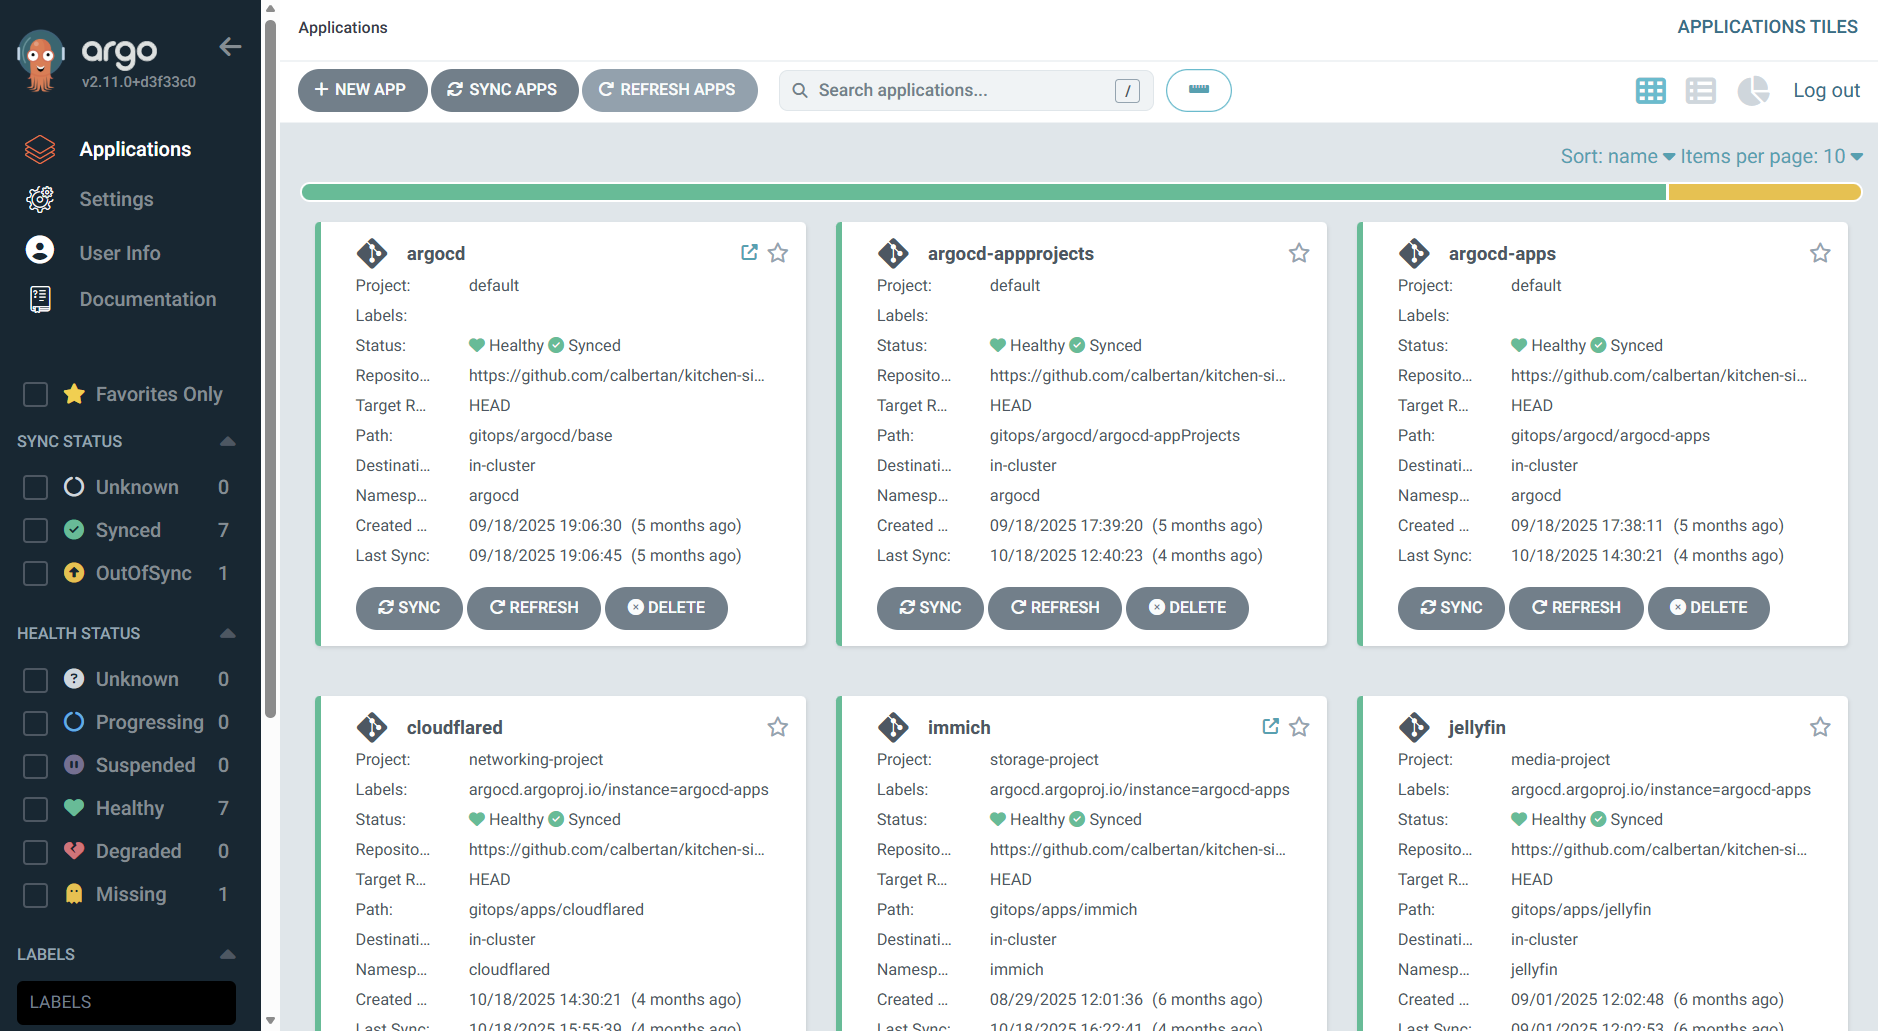Enable the Favorites Only checkbox
Image resolution: width=1878 pixels, height=1031 pixels.
pyautogui.click(x=36, y=395)
